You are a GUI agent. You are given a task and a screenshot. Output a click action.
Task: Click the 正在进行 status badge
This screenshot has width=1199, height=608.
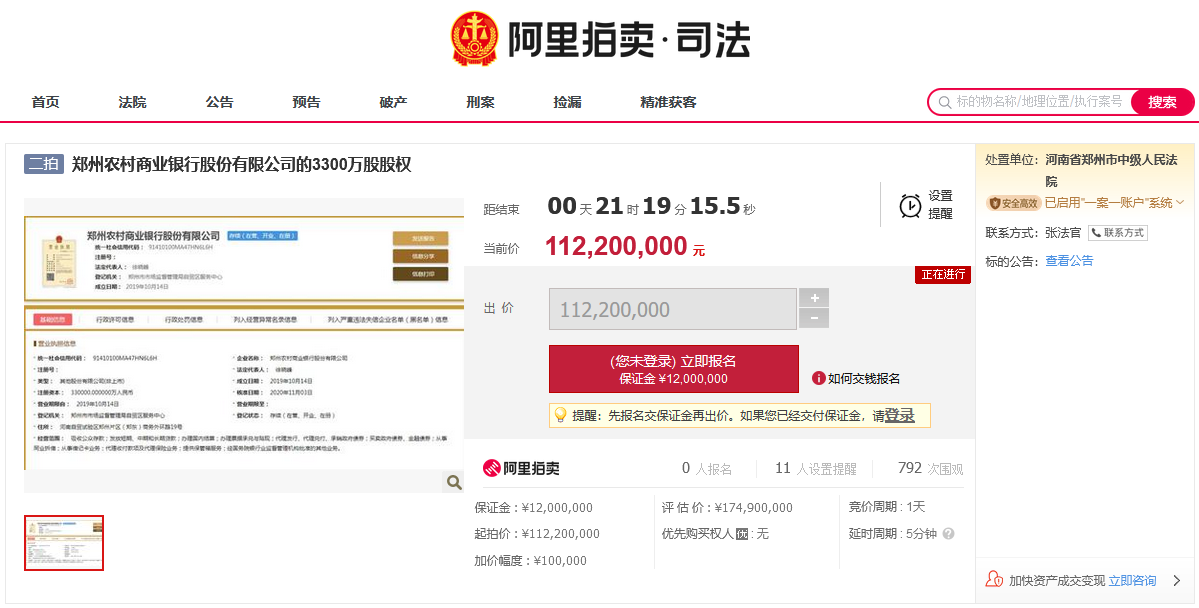tap(943, 275)
